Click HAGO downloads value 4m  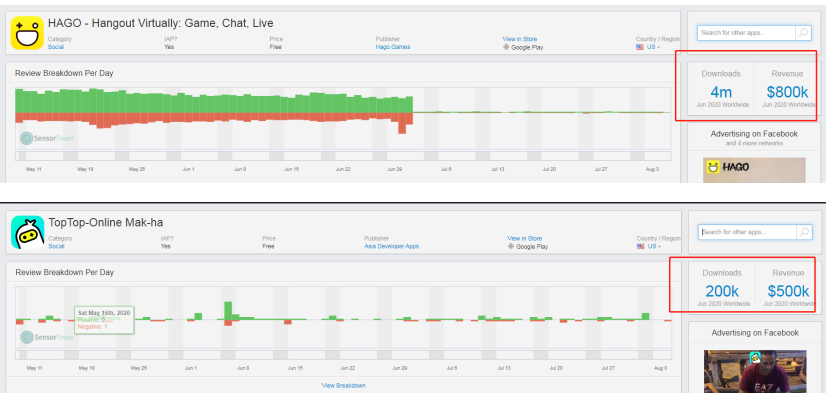click(721, 92)
